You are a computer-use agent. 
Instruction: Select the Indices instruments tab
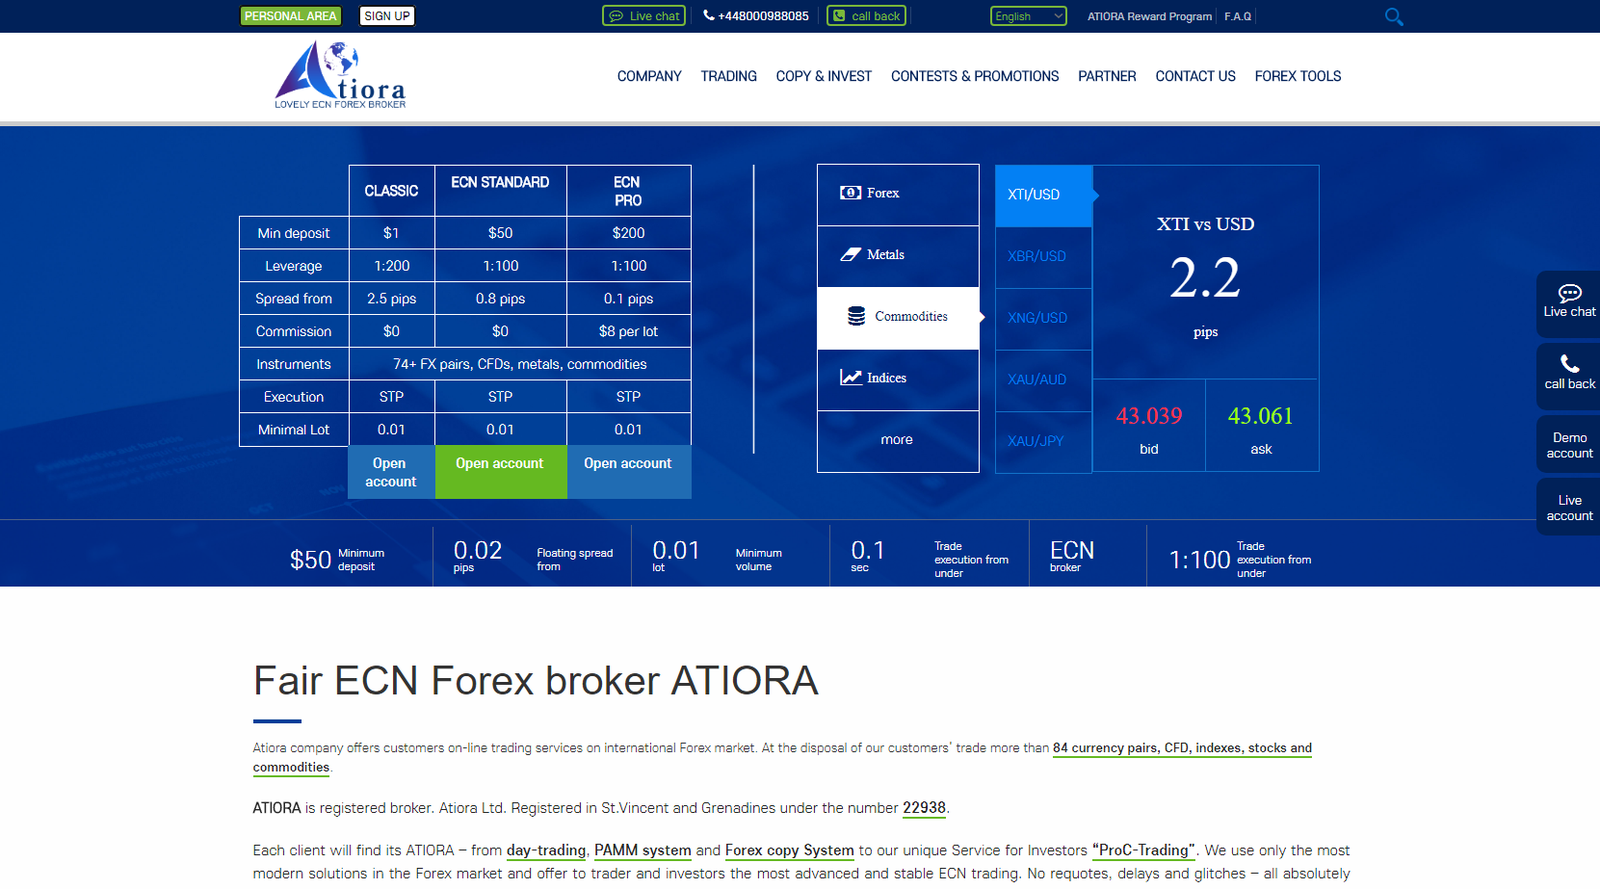pyautogui.click(x=898, y=380)
